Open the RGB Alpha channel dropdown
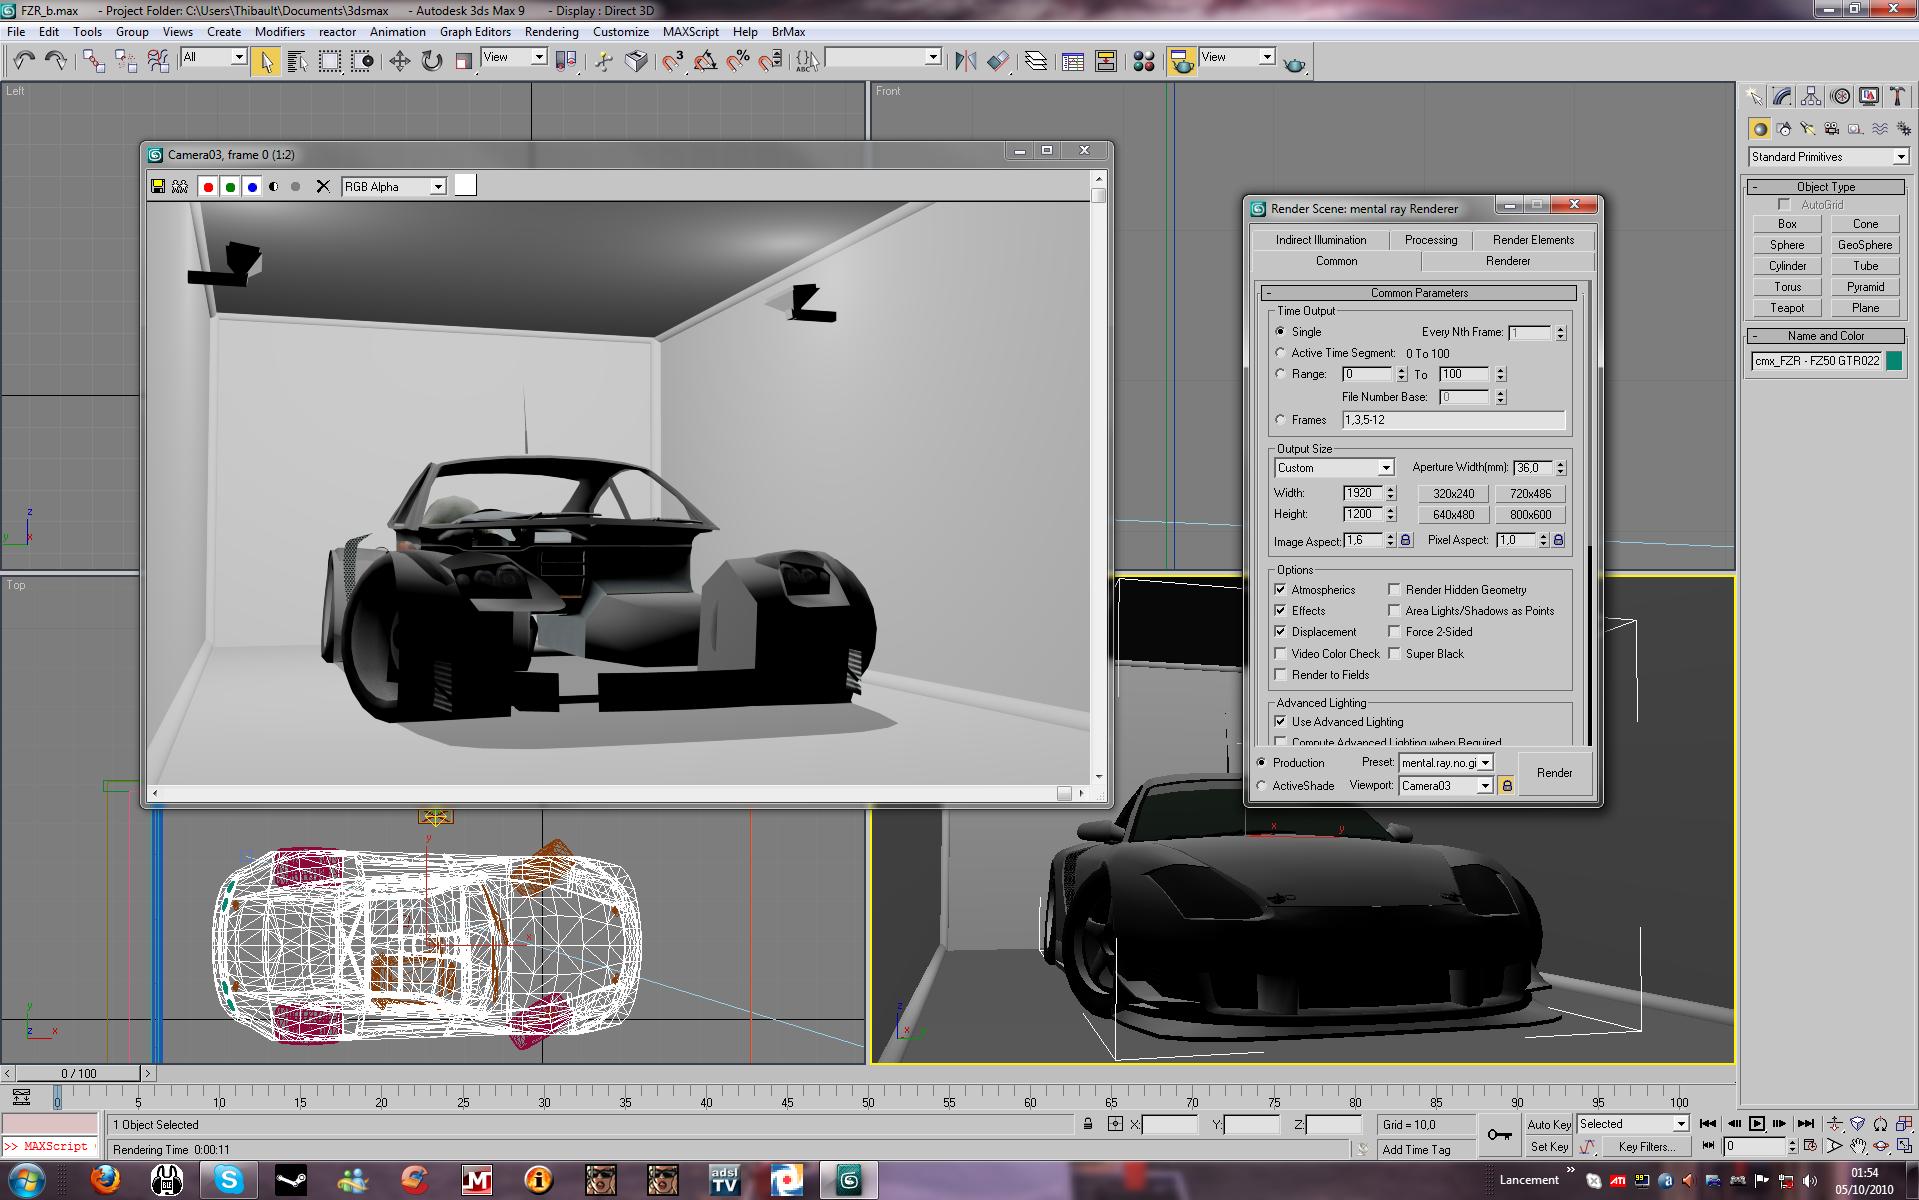The height and width of the screenshot is (1200, 1919). [437, 187]
